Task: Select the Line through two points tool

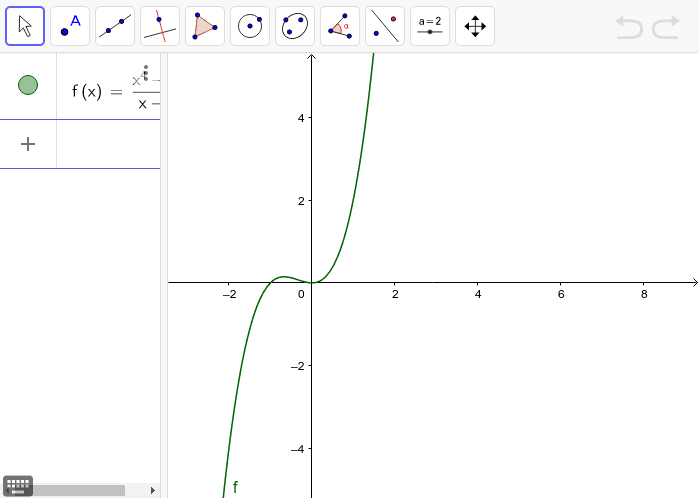Action: [115, 26]
